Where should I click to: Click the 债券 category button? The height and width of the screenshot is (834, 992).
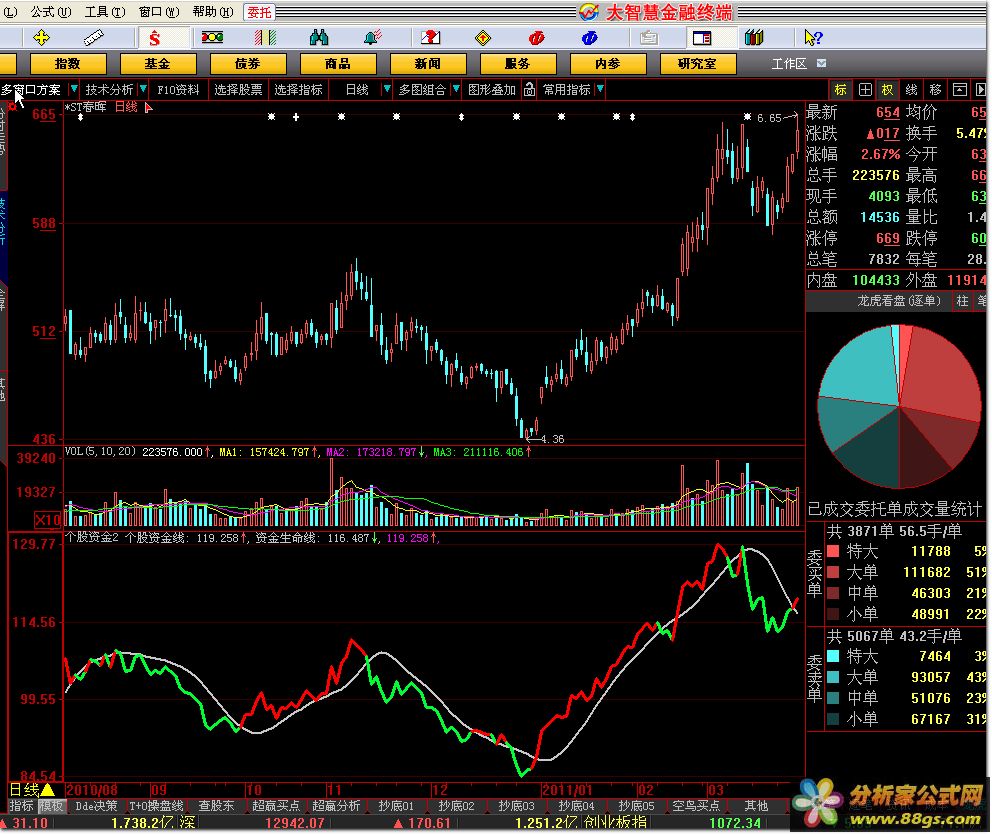coord(247,63)
